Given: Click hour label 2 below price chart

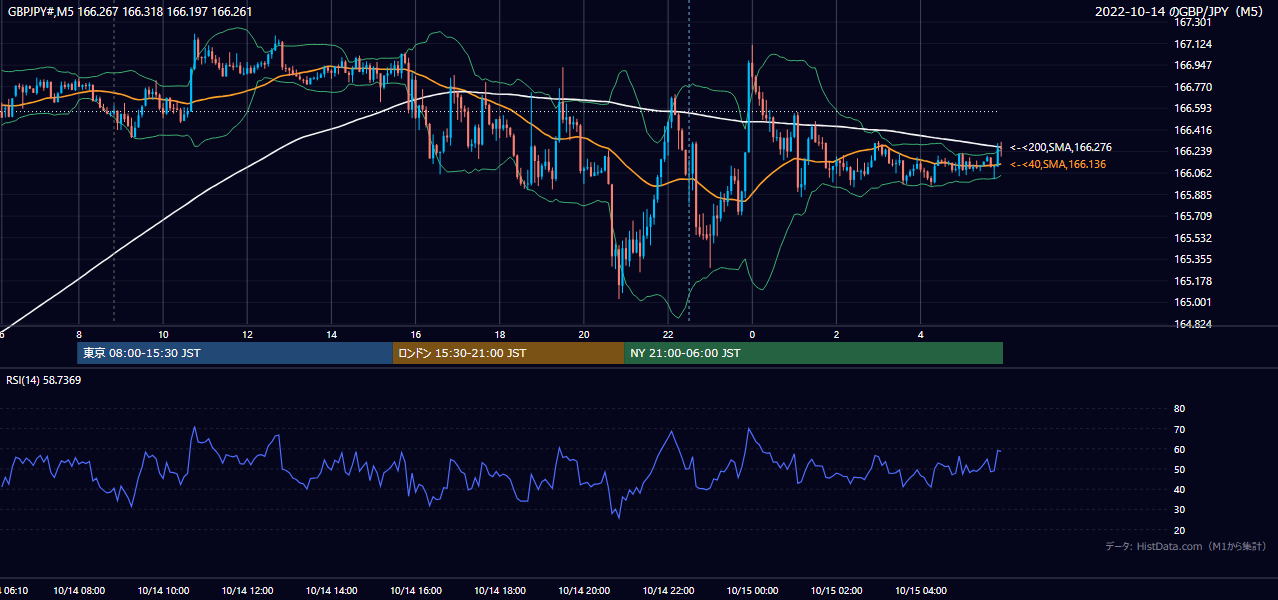Looking at the screenshot, I should pos(836,334).
